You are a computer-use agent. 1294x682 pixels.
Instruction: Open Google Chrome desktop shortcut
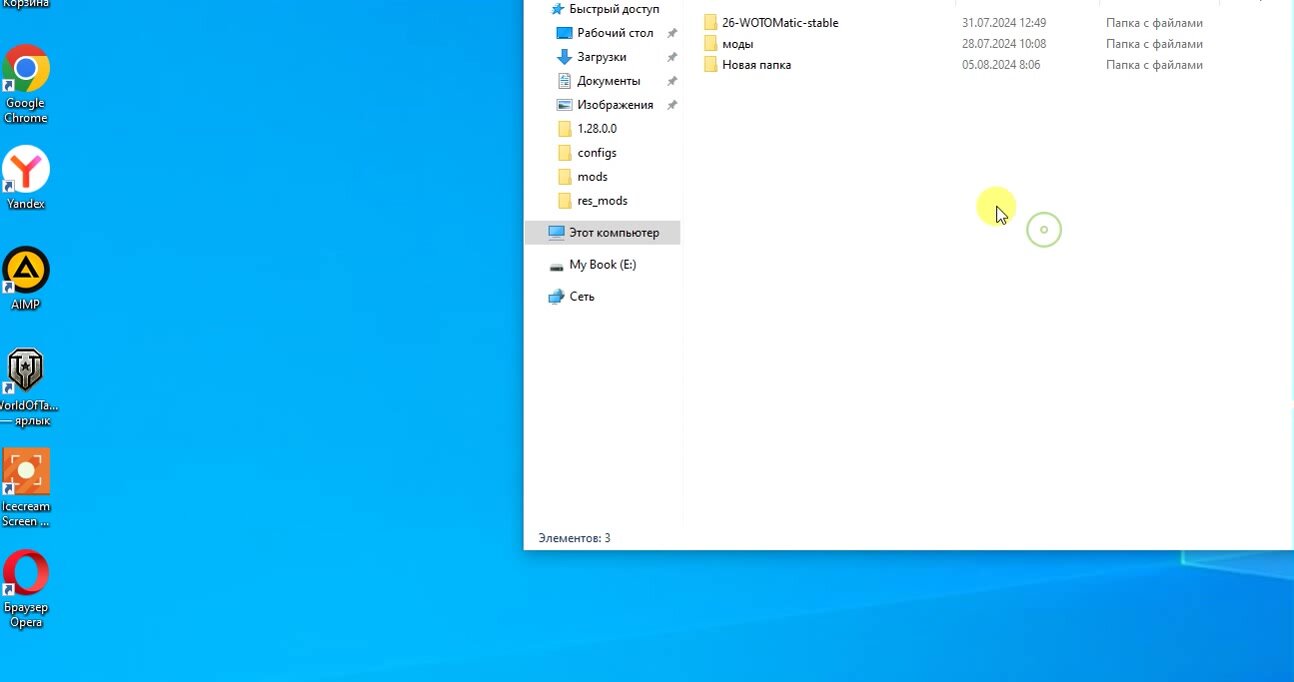26,69
